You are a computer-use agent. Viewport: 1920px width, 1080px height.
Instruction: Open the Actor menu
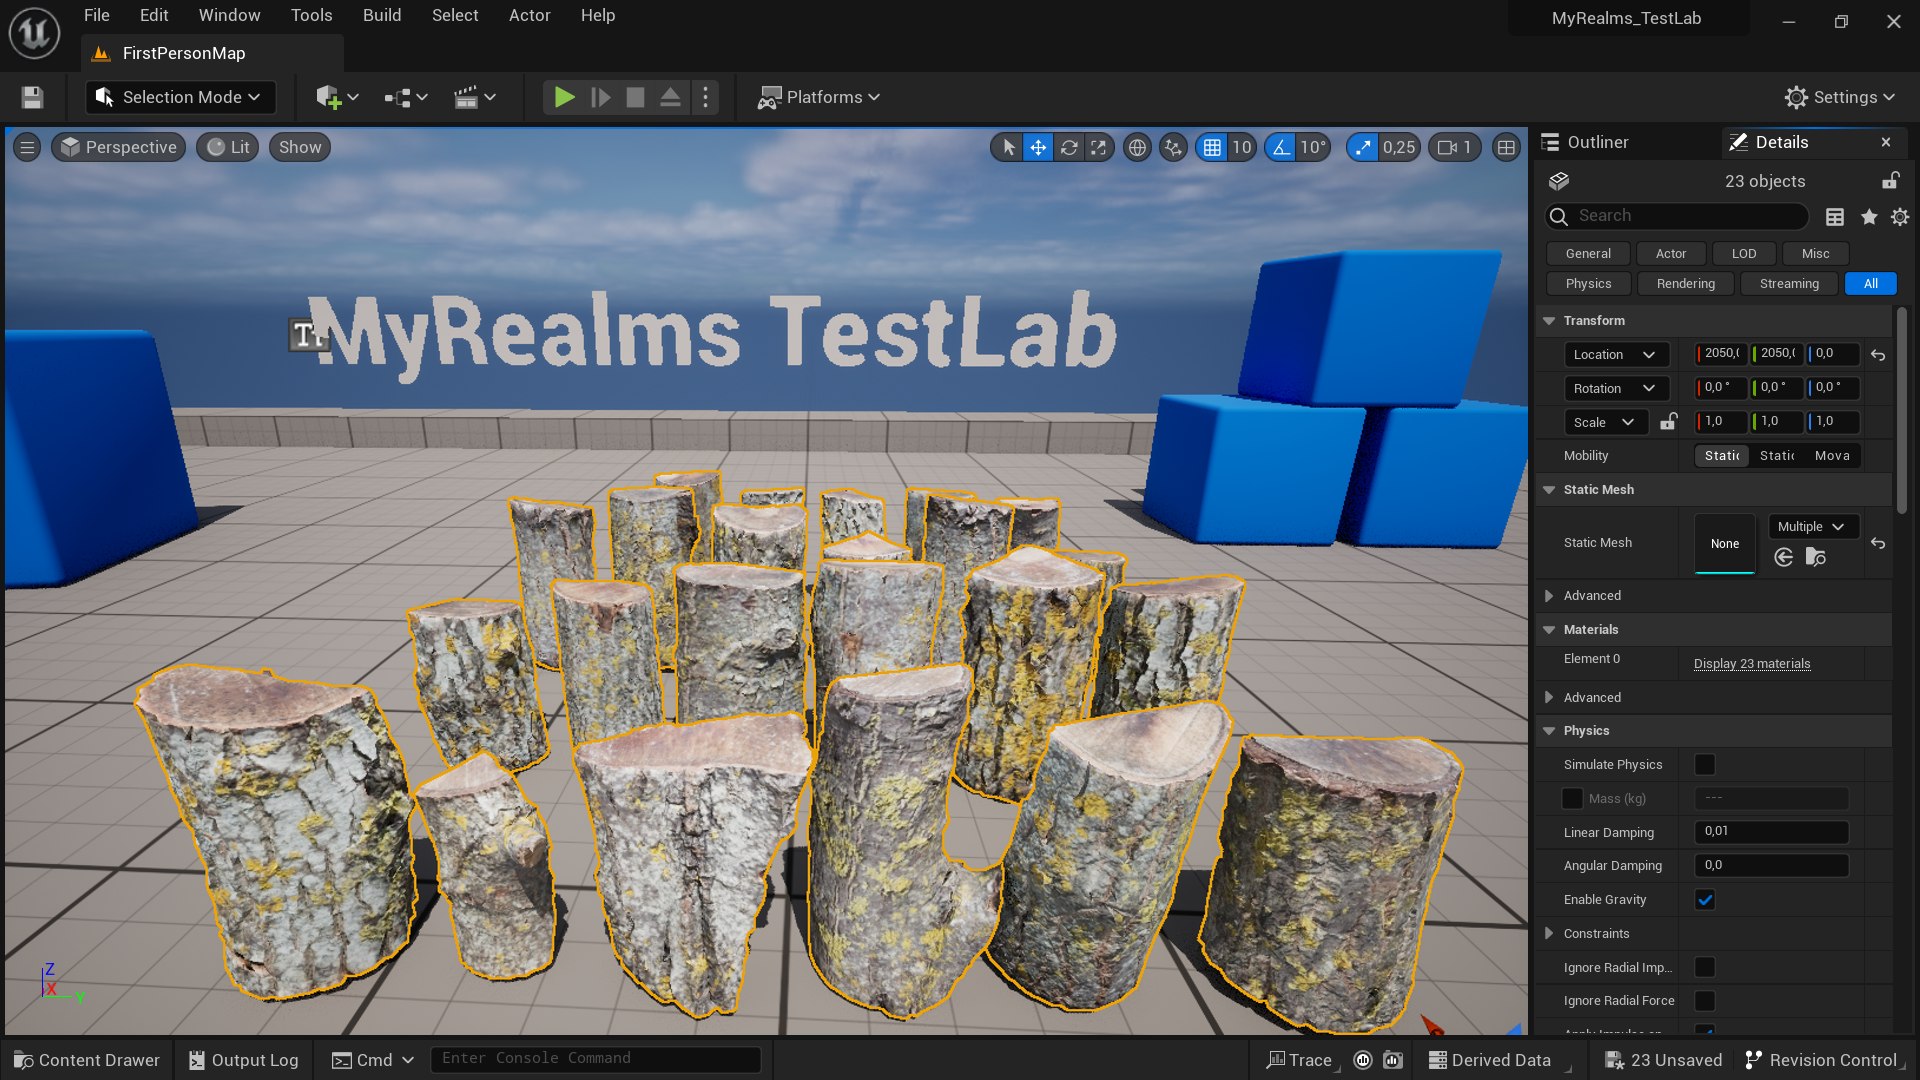point(530,15)
